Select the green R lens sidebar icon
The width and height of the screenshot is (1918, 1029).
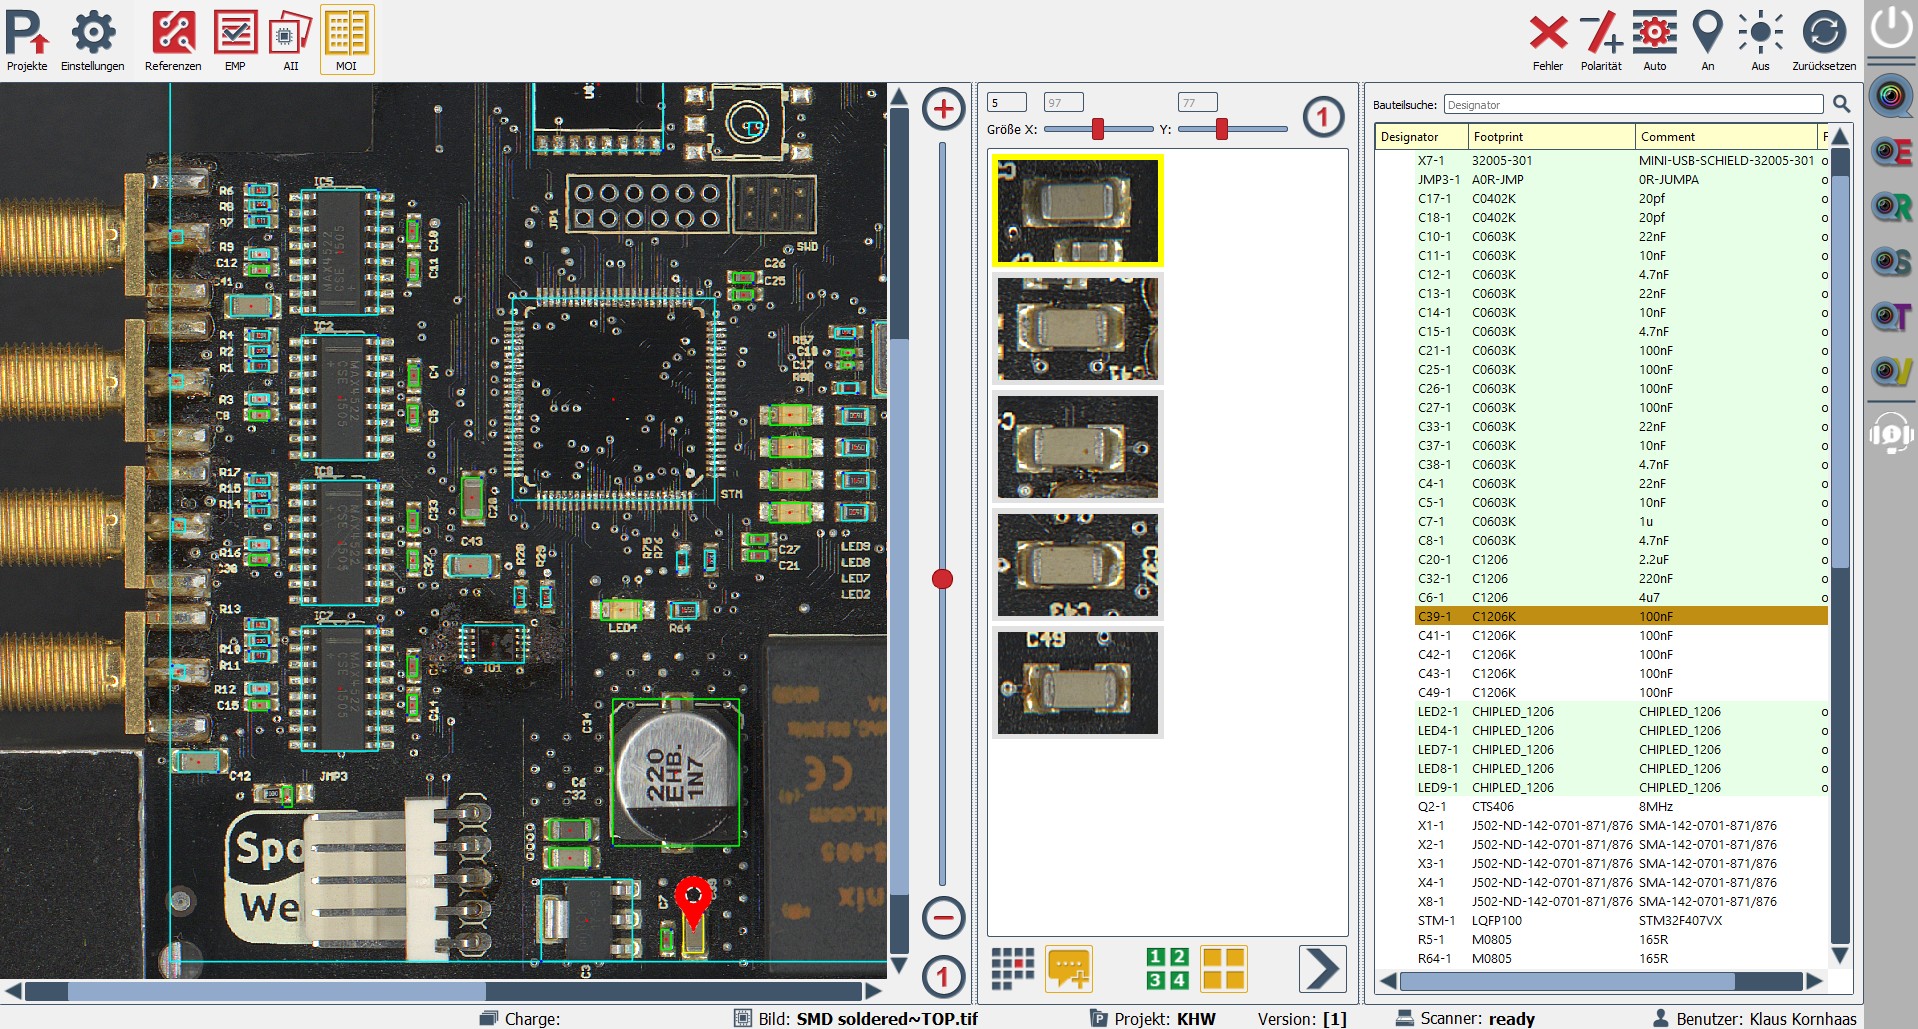pyautogui.click(x=1891, y=207)
